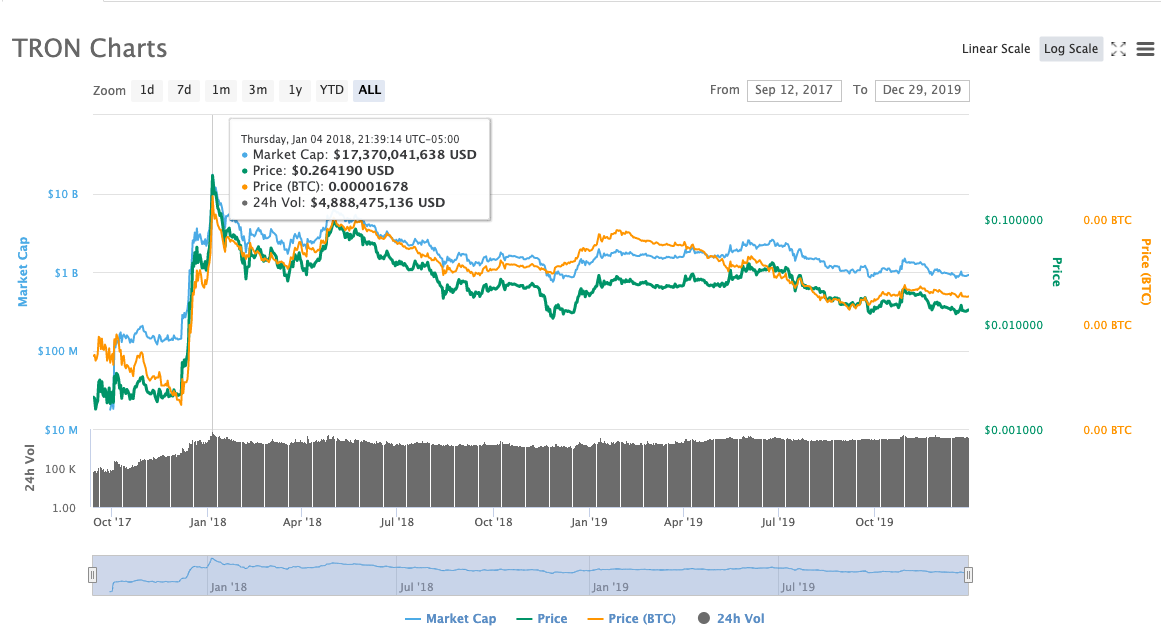Click the Oct '19 x-axis label
Screen dimensions: 1161x627
pyautogui.click(x=874, y=522)
